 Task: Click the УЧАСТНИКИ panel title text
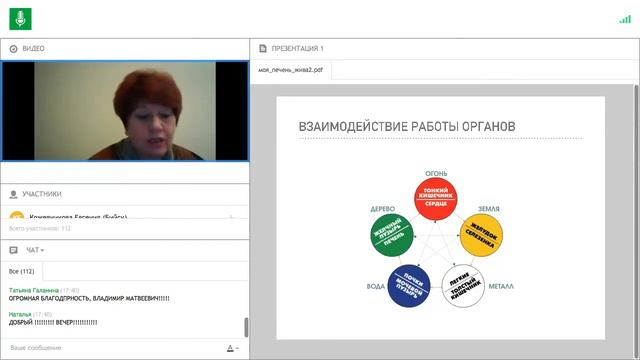pyautogui.click(x=42, y=194)
